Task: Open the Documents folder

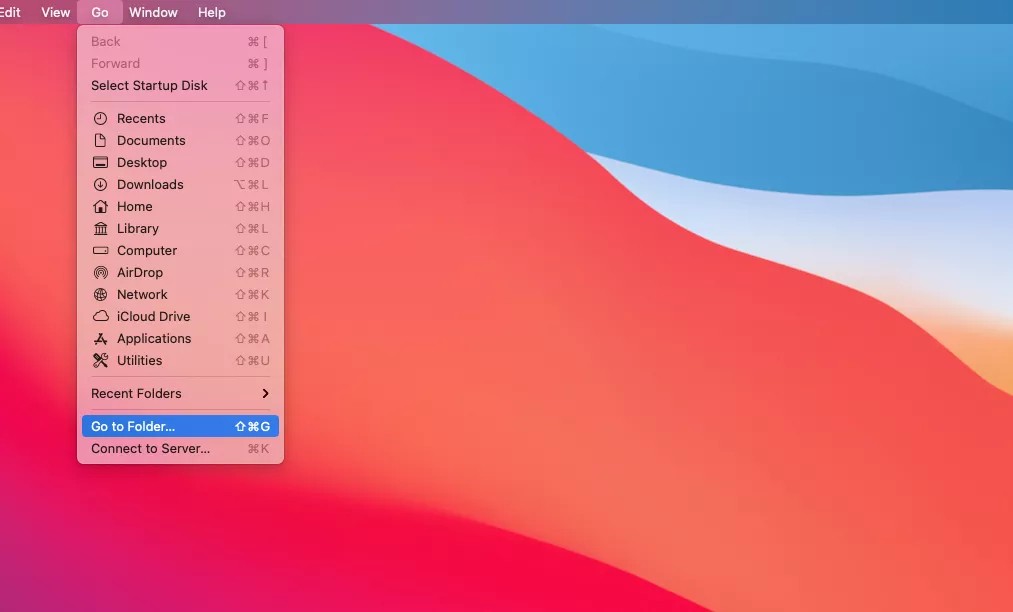Action: 150,140
